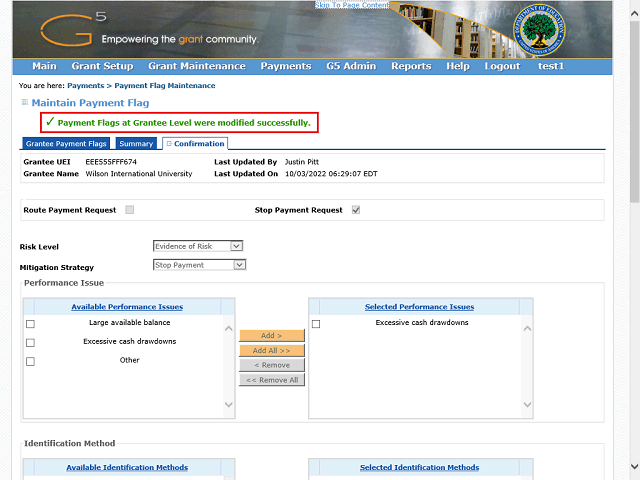Check the Large available balance checkbox
The height and width of the screenshot is (480, 640).
coord(30,324)
